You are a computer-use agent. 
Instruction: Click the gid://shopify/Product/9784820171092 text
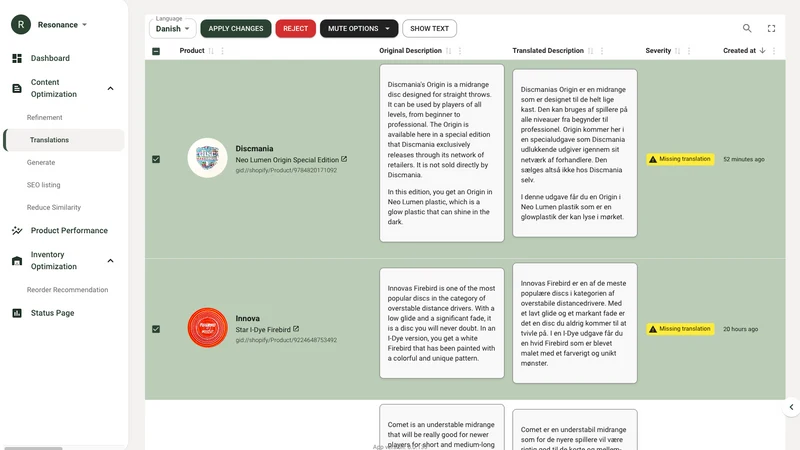click(286, 170)
